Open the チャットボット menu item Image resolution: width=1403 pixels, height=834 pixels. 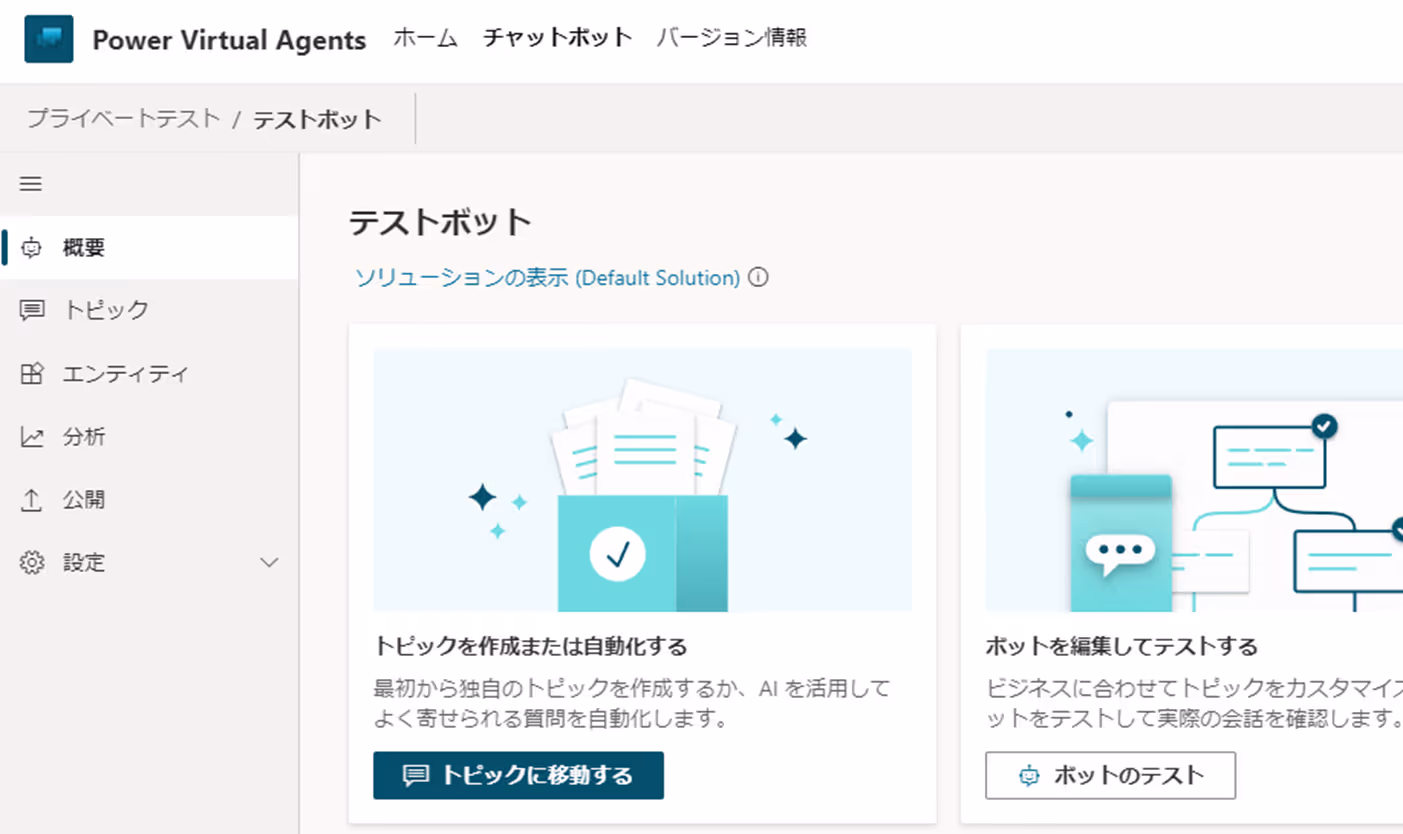coord(558,38)
